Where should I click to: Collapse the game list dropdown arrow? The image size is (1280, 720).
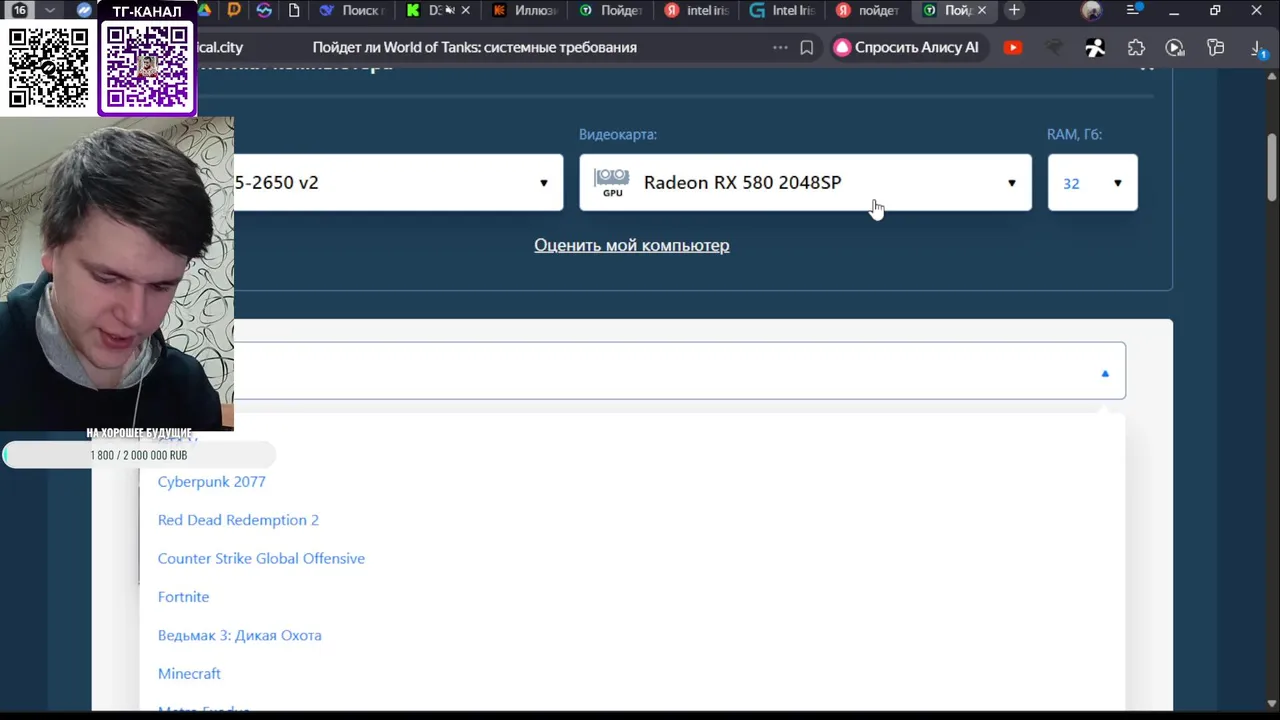(1105, 373)
